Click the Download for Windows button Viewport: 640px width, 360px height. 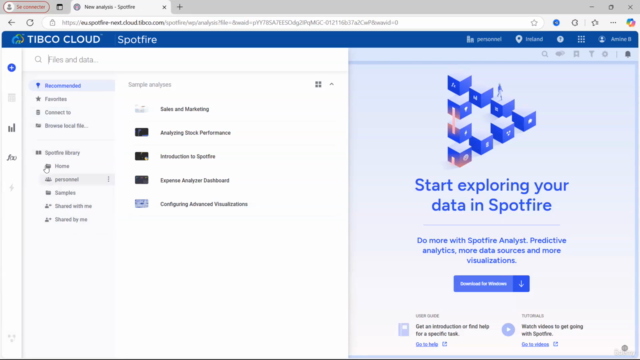click(x=483, y=284)
